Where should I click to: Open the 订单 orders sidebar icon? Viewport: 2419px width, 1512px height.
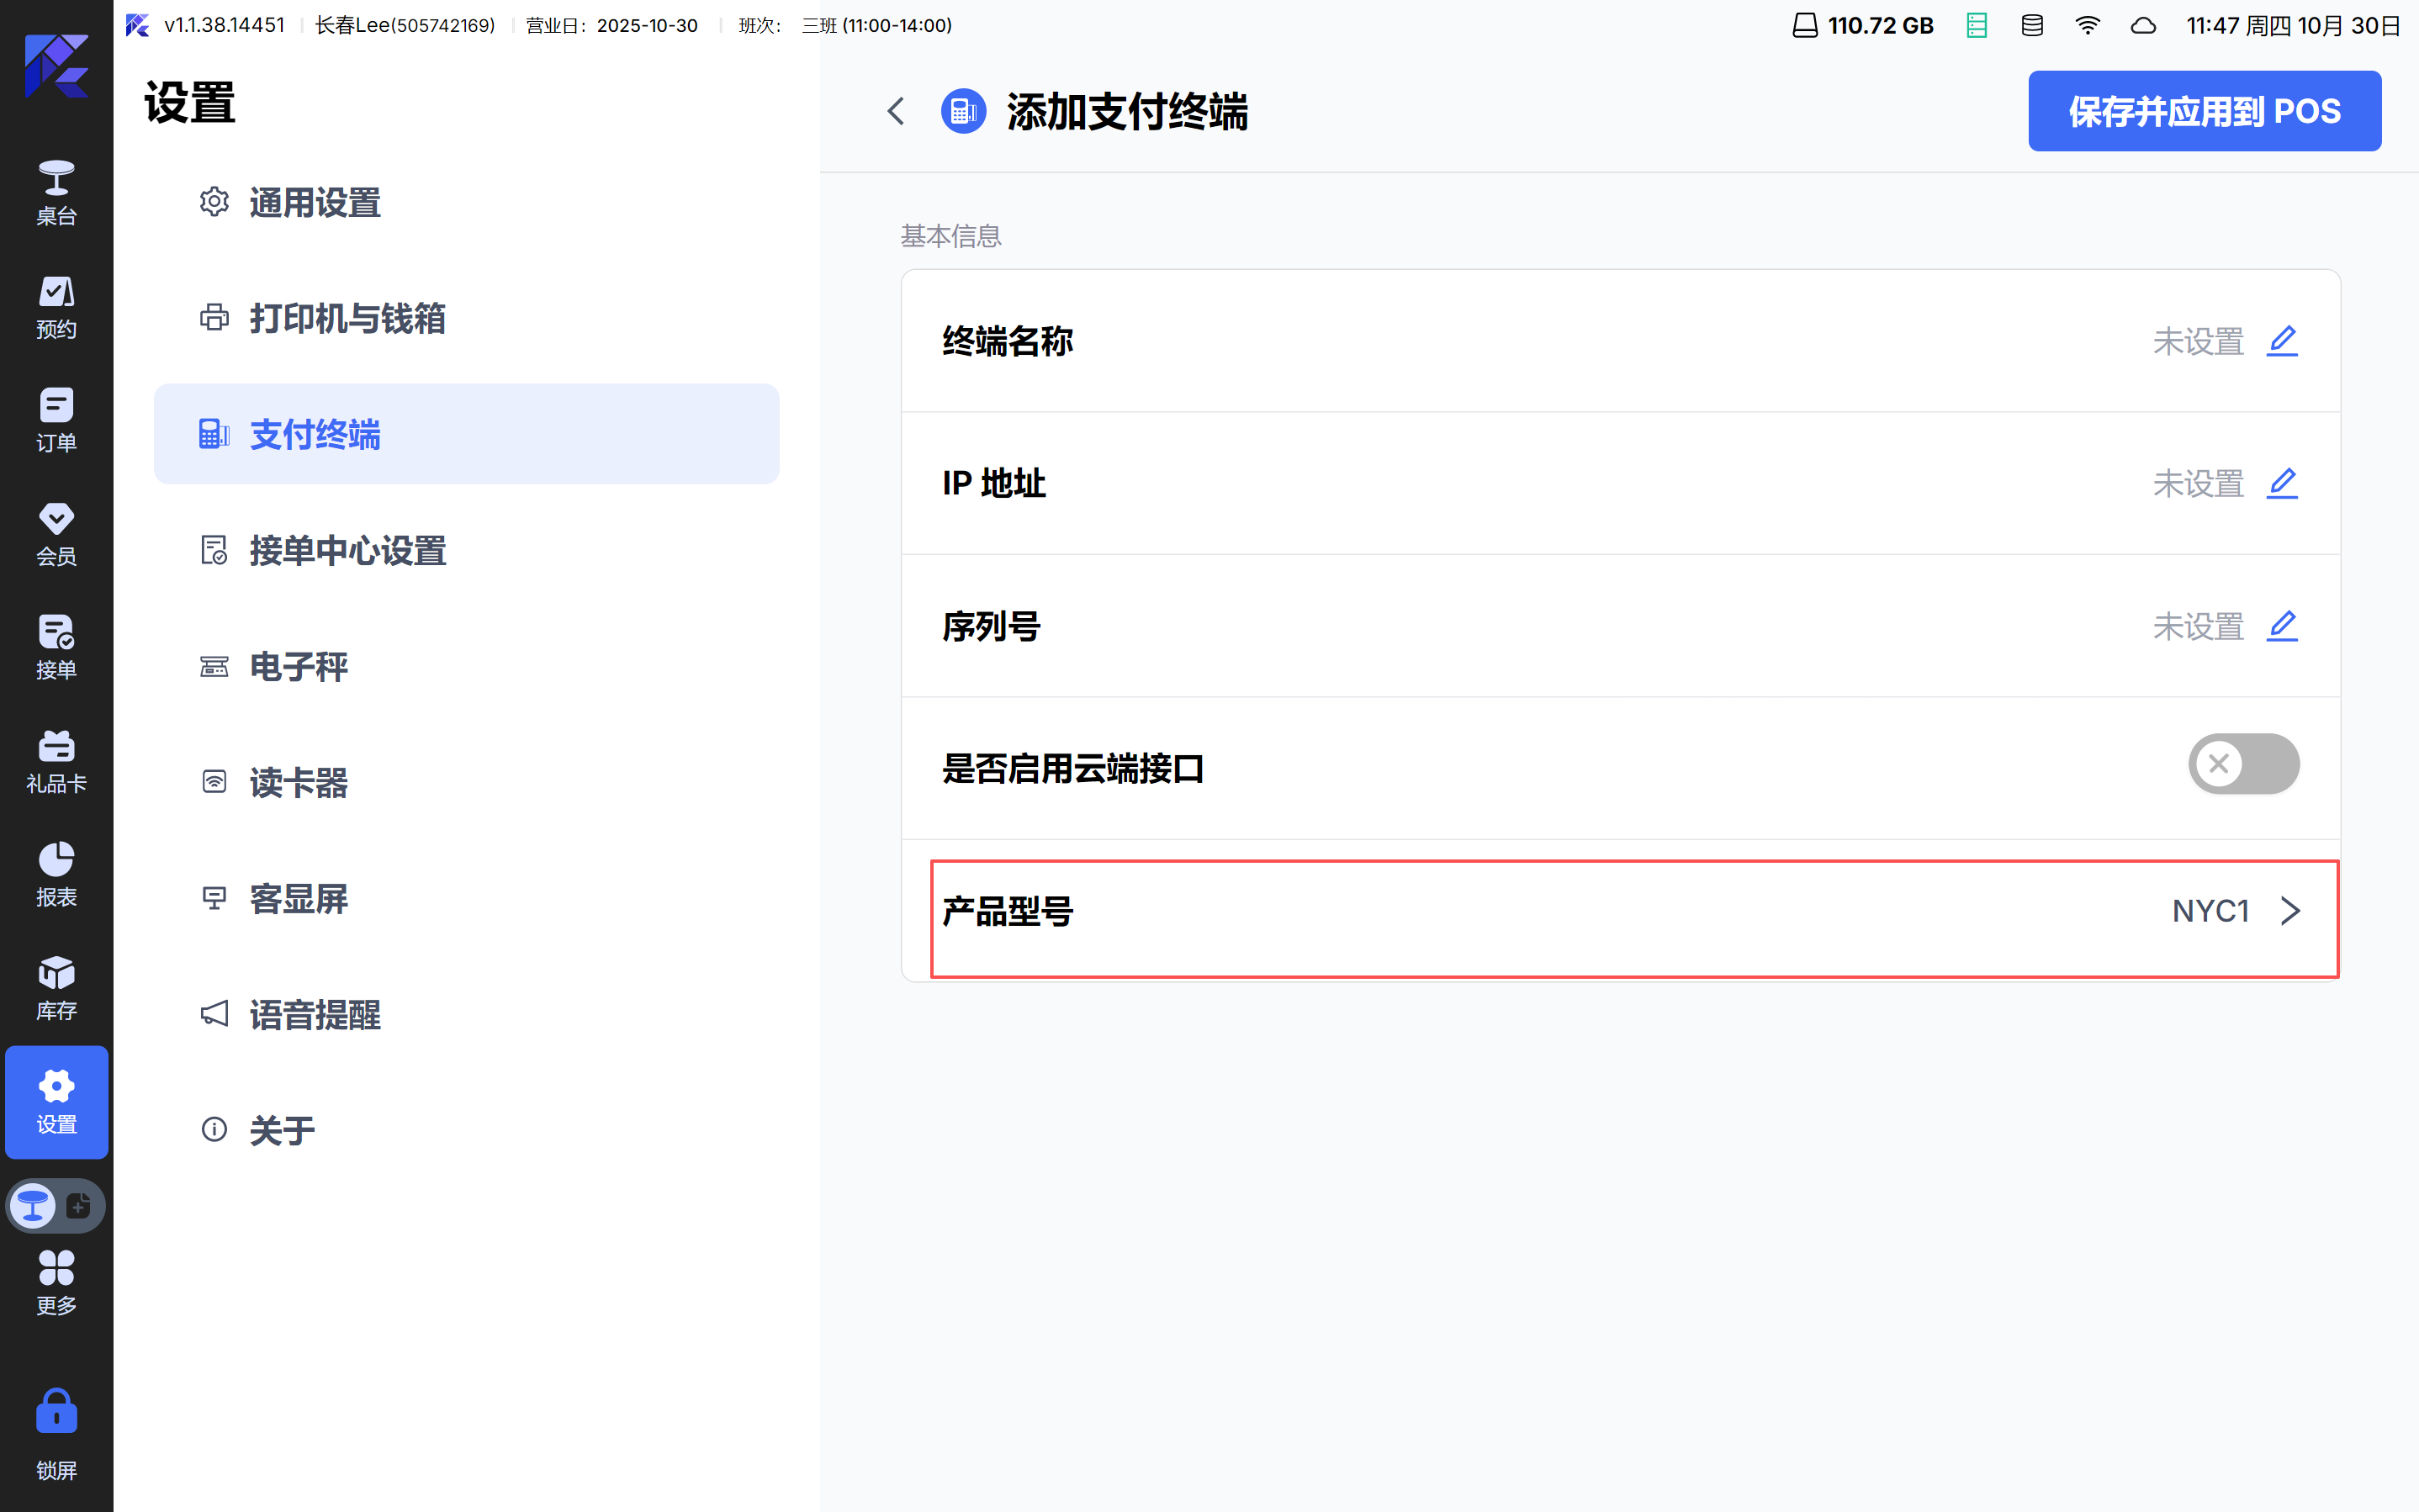(x=56, y=419)
